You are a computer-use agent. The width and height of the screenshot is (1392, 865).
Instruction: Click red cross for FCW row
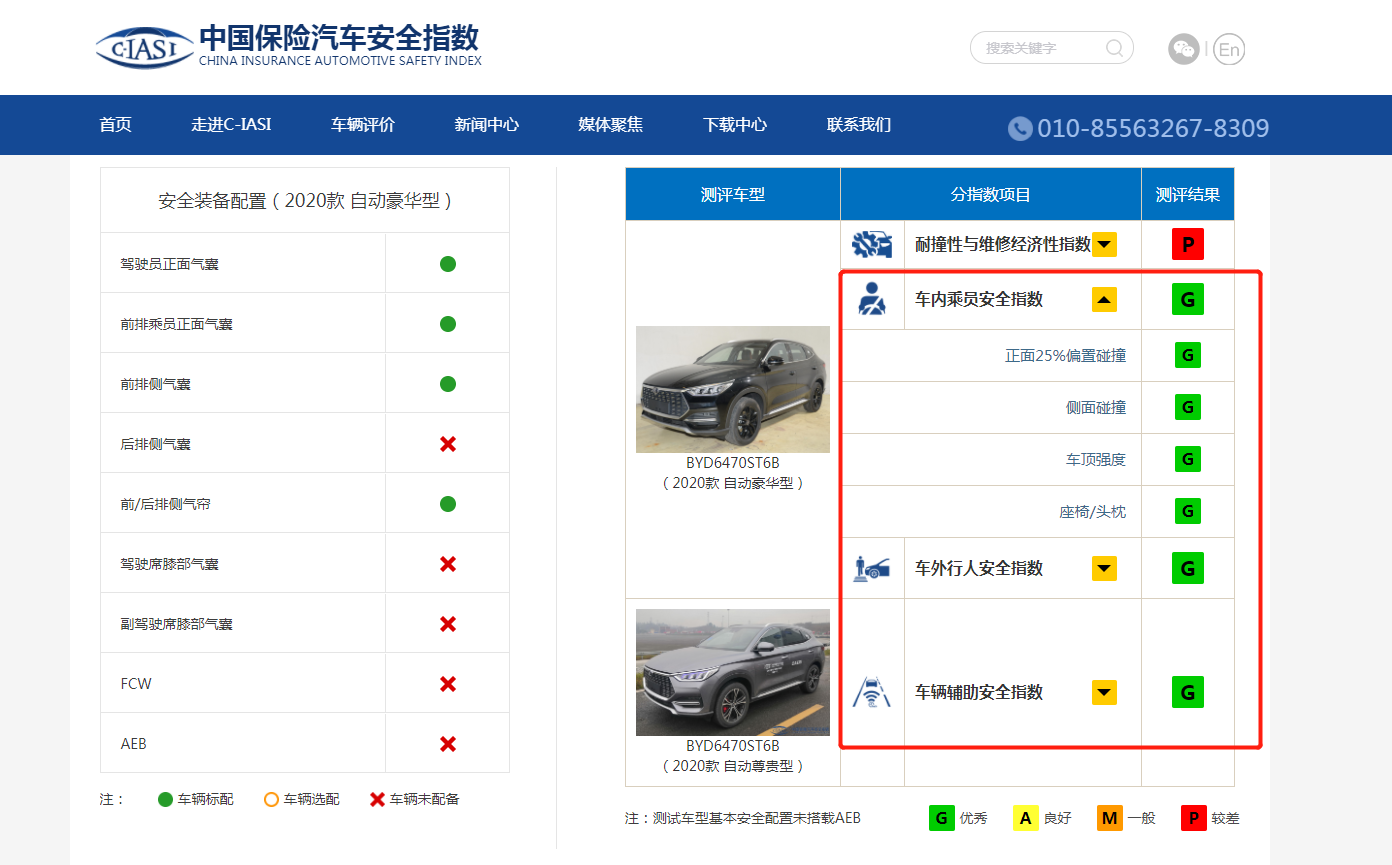tap(448, 684)
